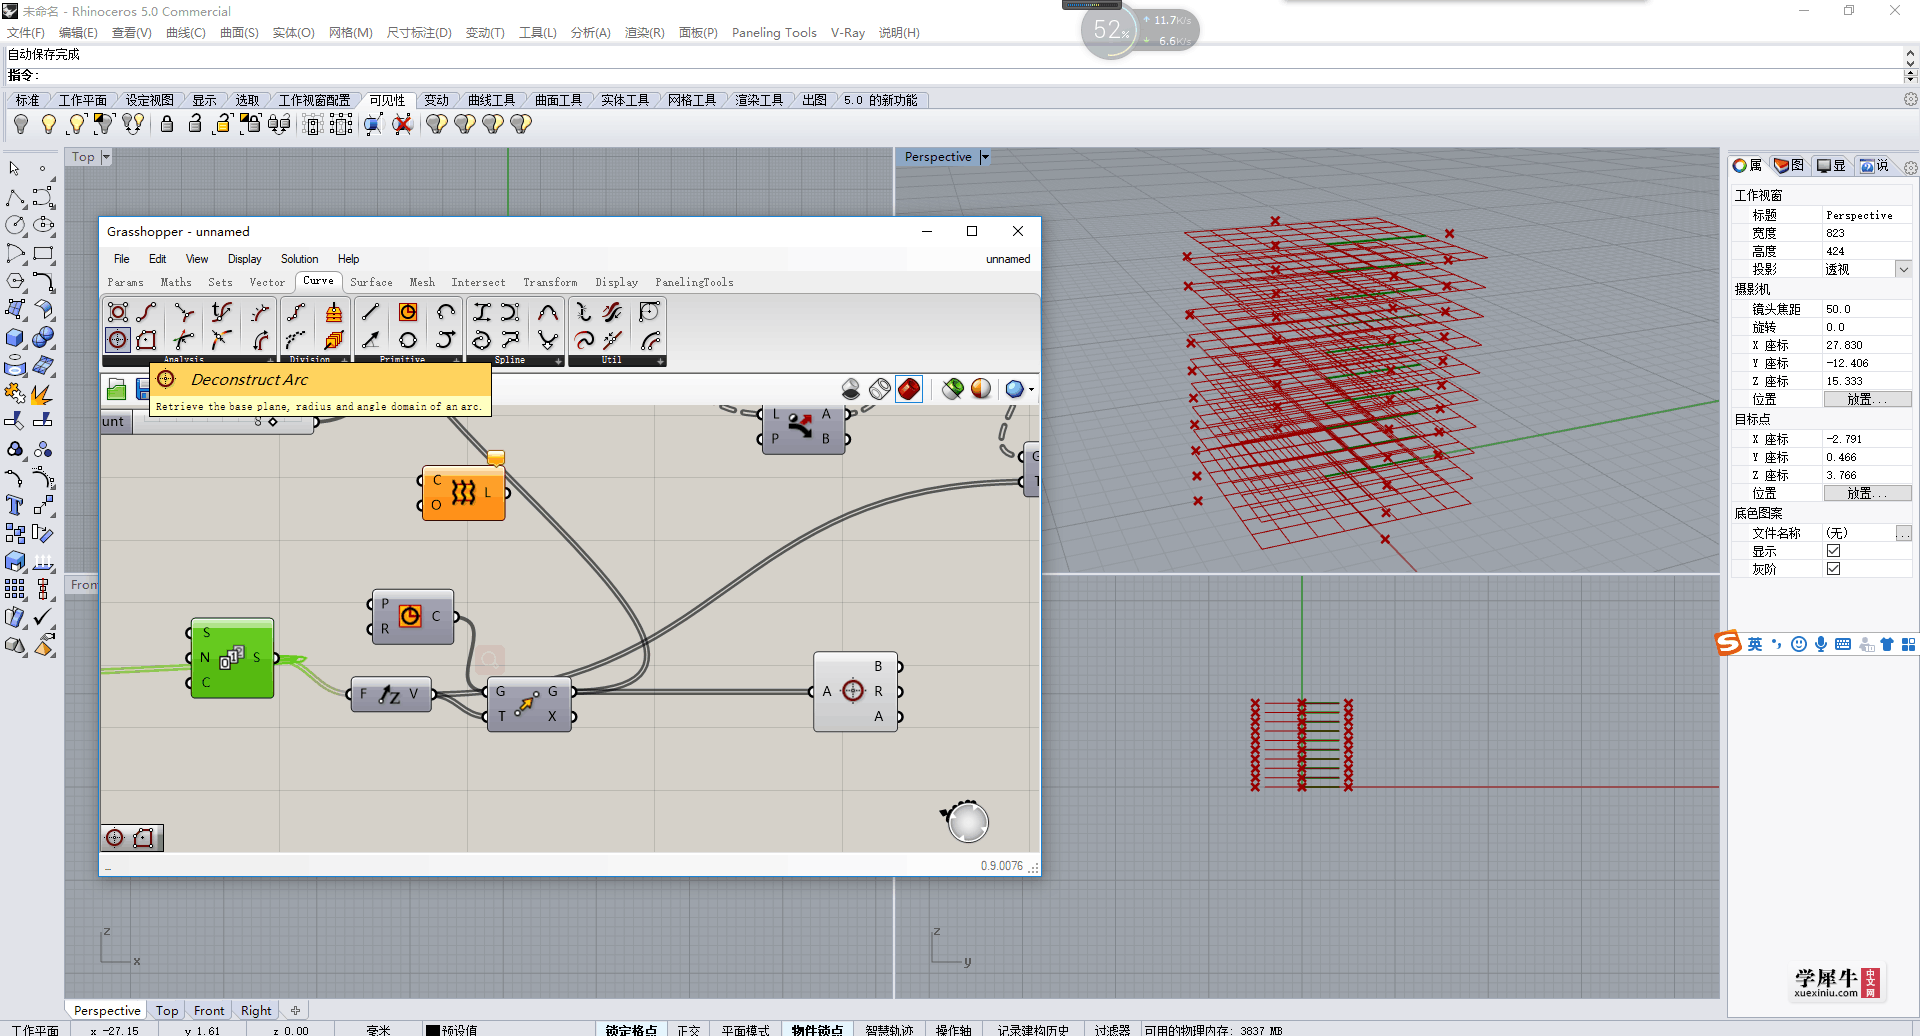Screen dimensions: 1920x1036
Task: Expand the Analysis panel plus in Grasshopper
Action: [270, 360]
